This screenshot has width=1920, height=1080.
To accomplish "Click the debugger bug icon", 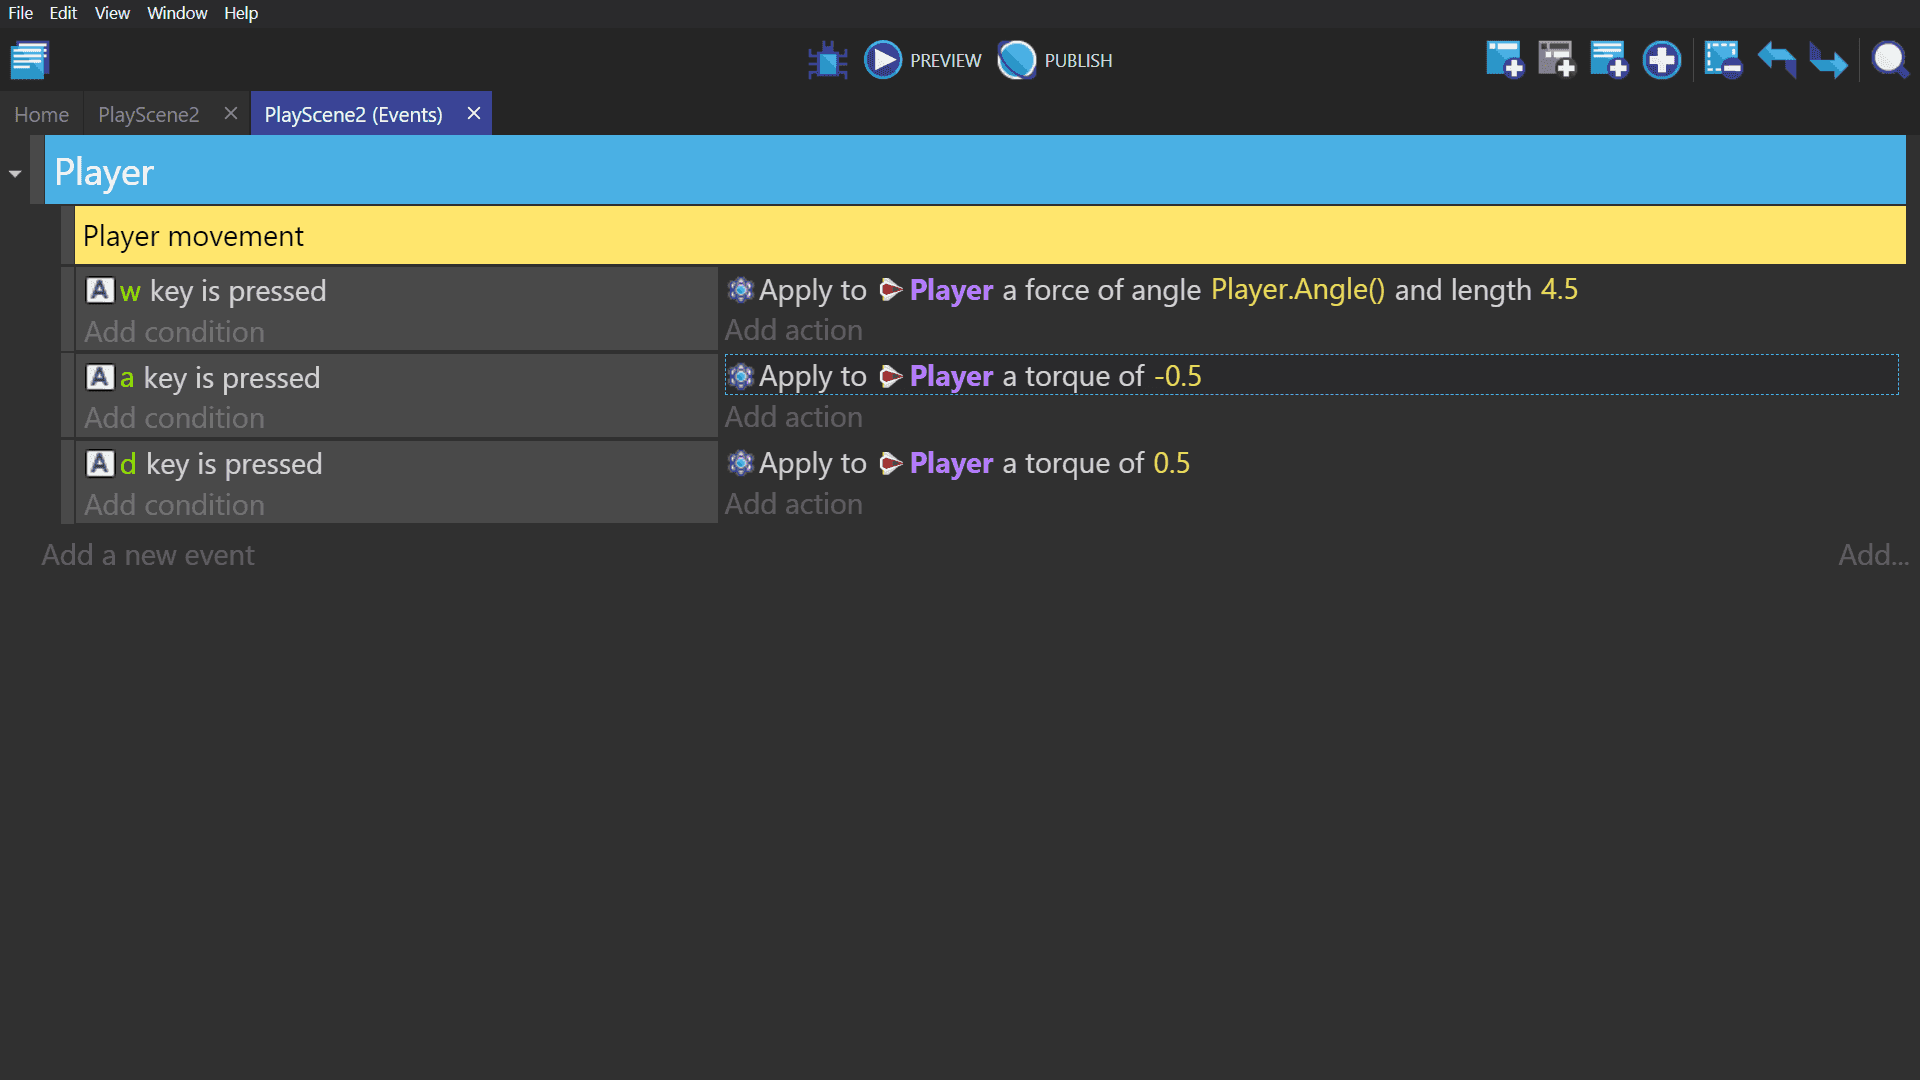I will [827, 60].
